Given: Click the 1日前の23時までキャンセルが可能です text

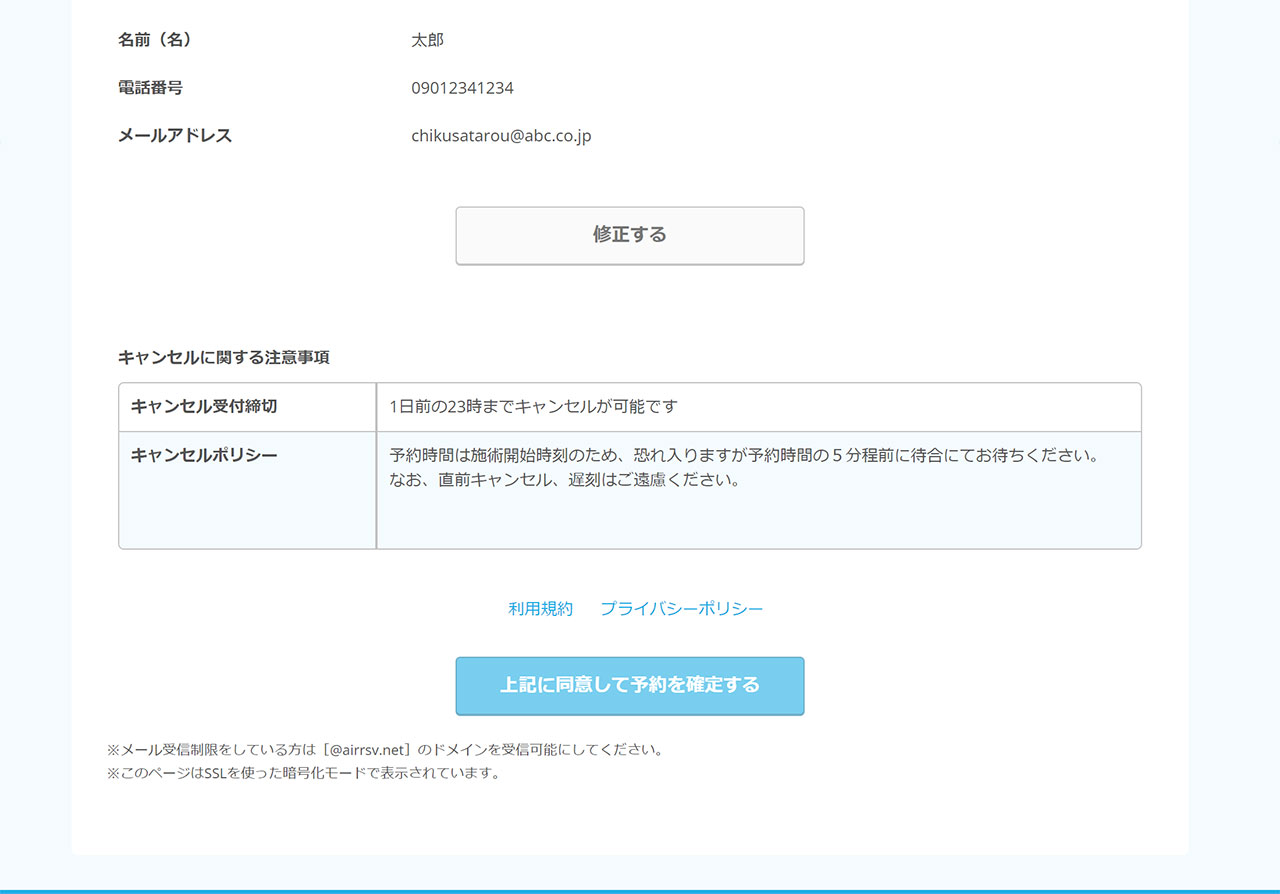Looking at the screenshot, I should click(x=533, y=407).
